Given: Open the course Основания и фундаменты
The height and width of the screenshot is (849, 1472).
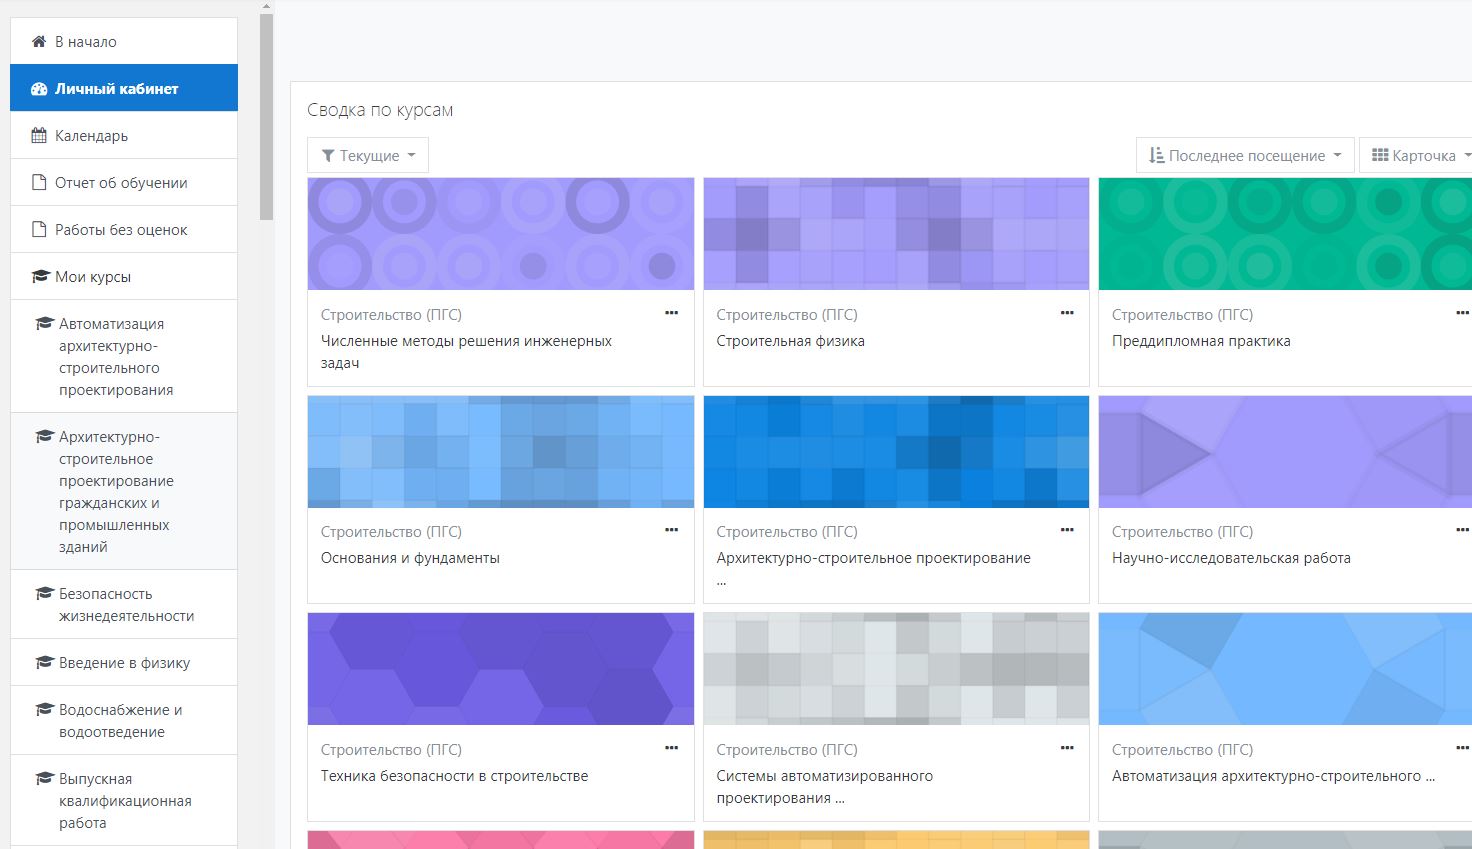Looking at the screenshot, I should [410, 558].
